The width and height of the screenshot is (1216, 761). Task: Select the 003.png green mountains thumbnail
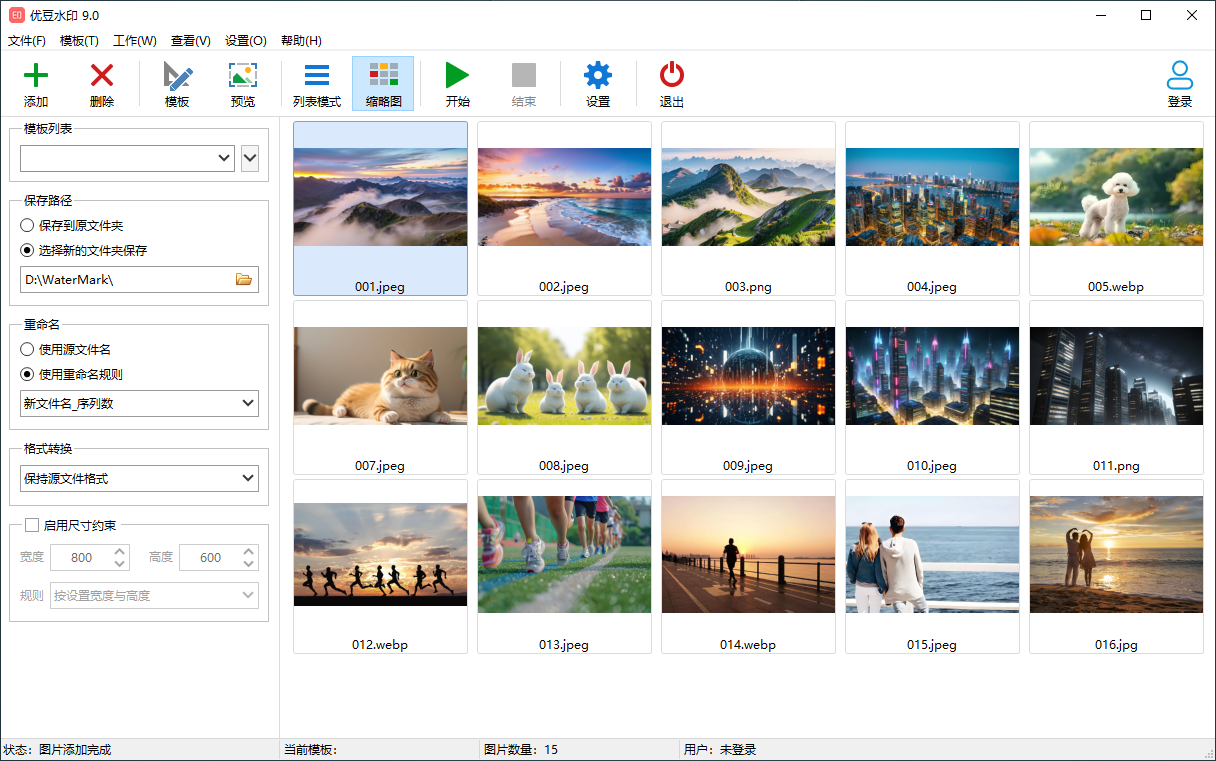click(748, 209)
